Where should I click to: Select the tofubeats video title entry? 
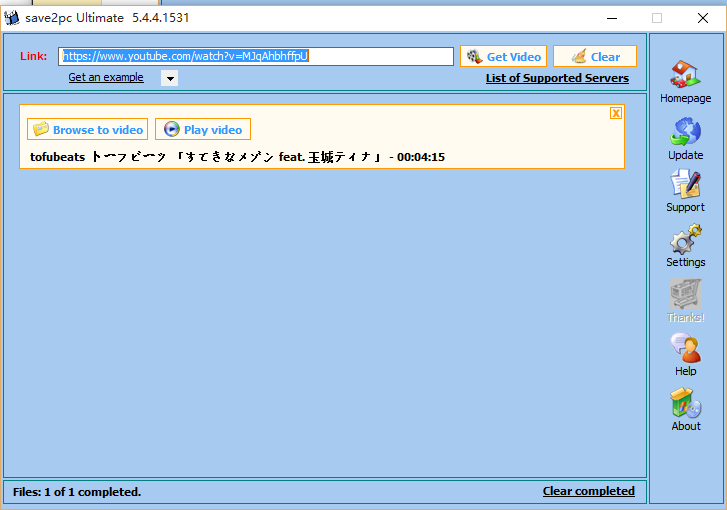[237, 157]
